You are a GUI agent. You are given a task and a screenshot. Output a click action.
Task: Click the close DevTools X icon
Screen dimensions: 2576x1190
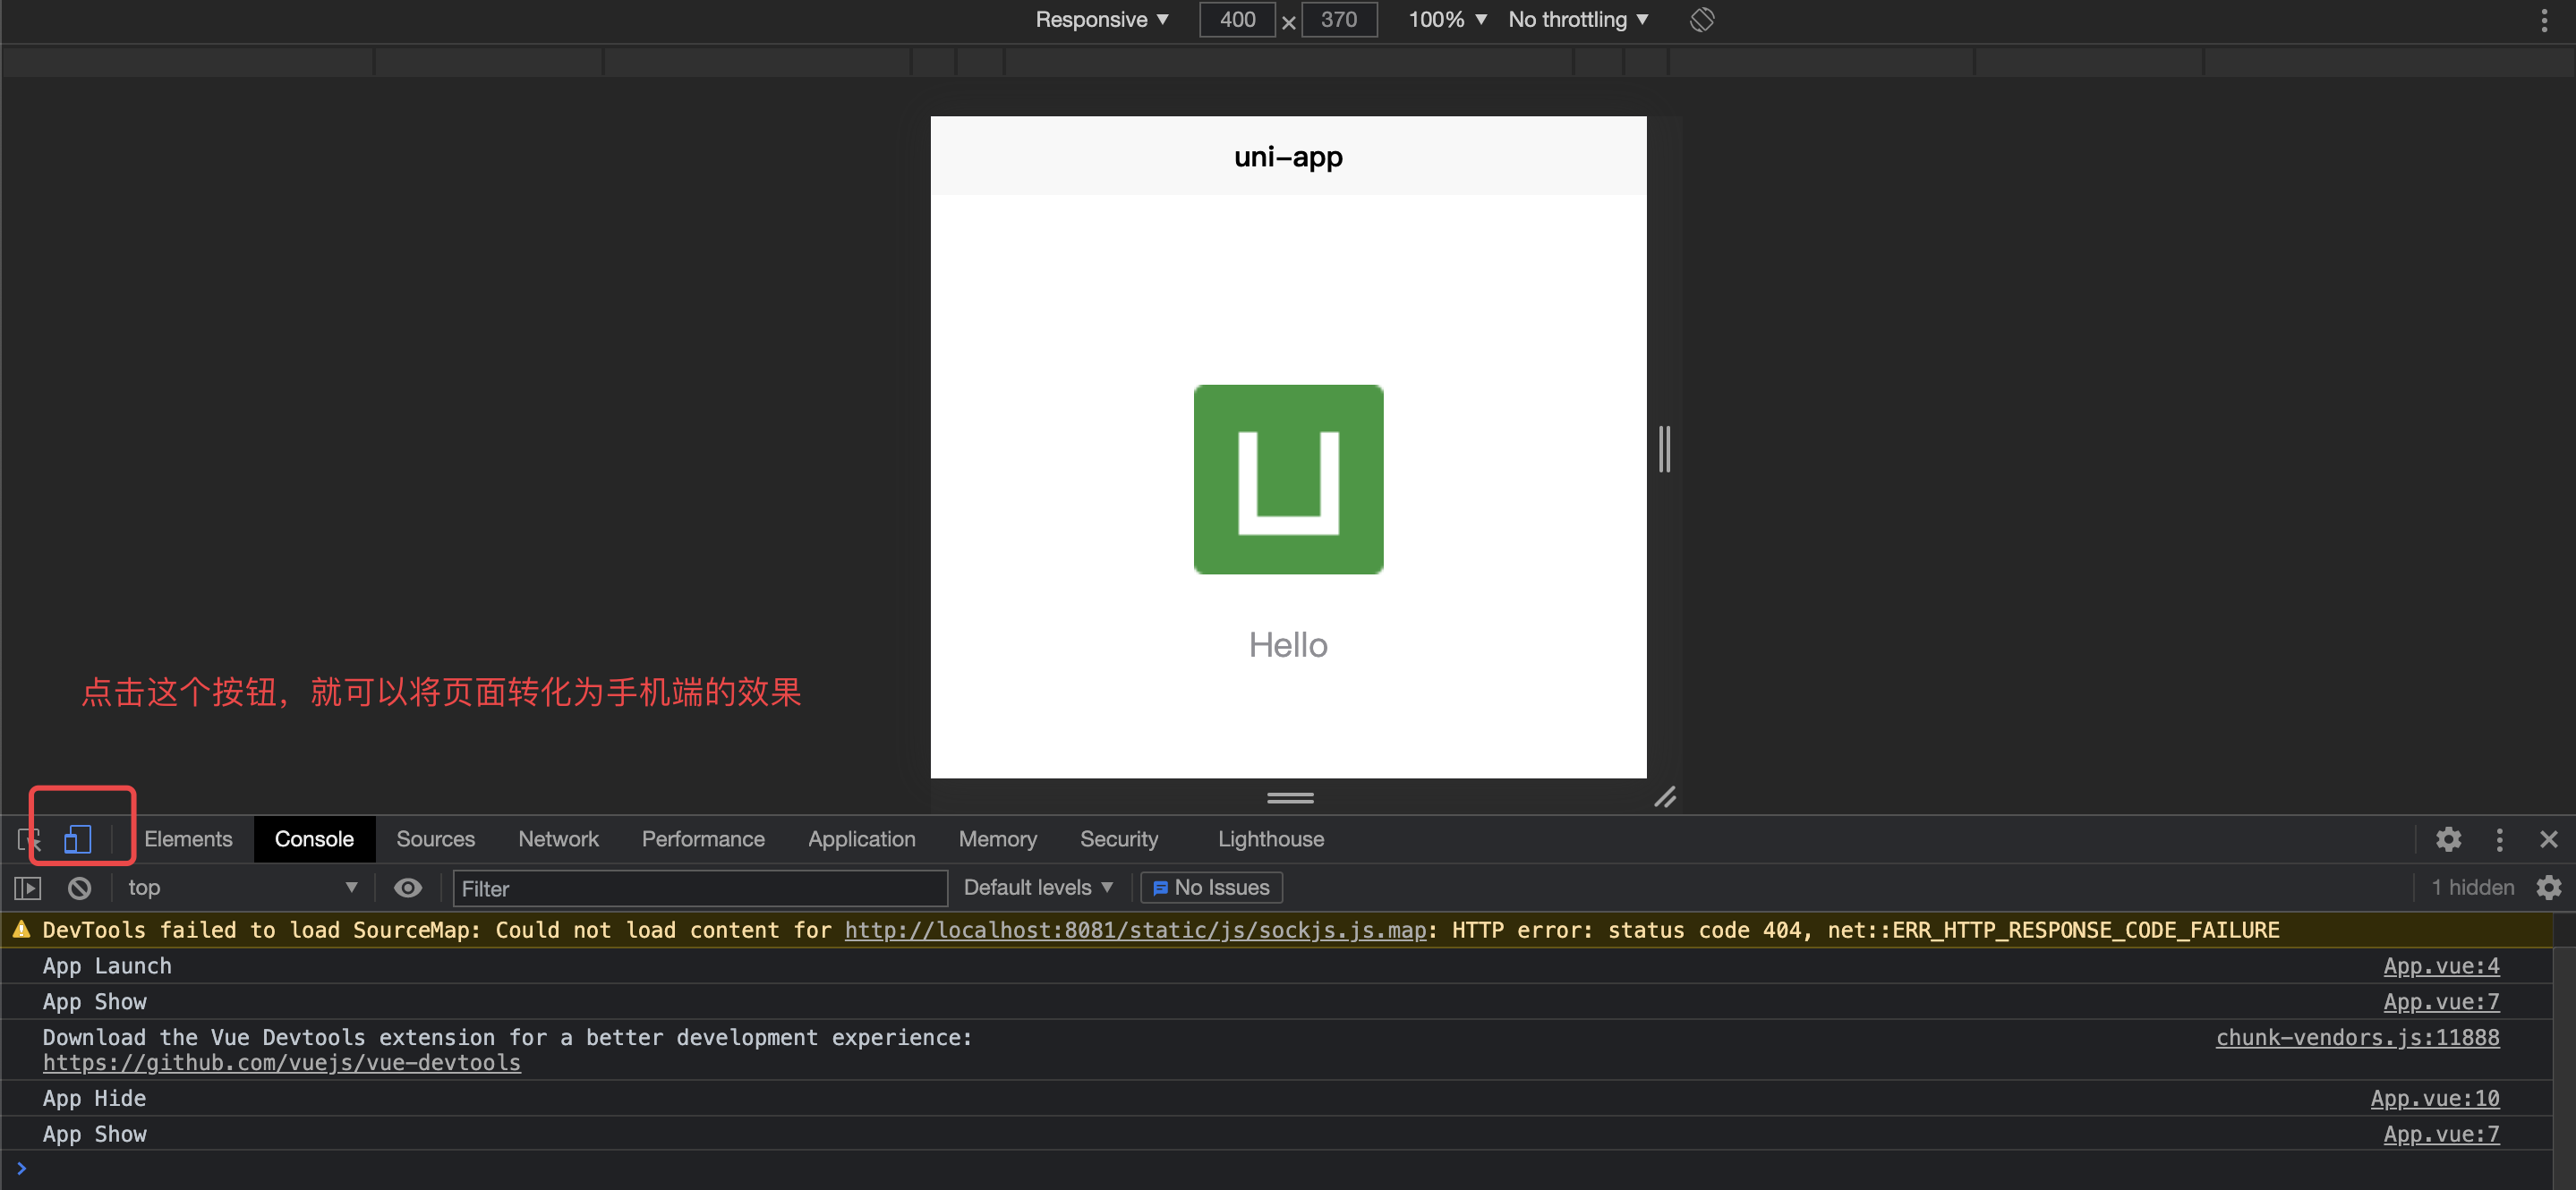pyautogui.click(x=2546, y=838)
